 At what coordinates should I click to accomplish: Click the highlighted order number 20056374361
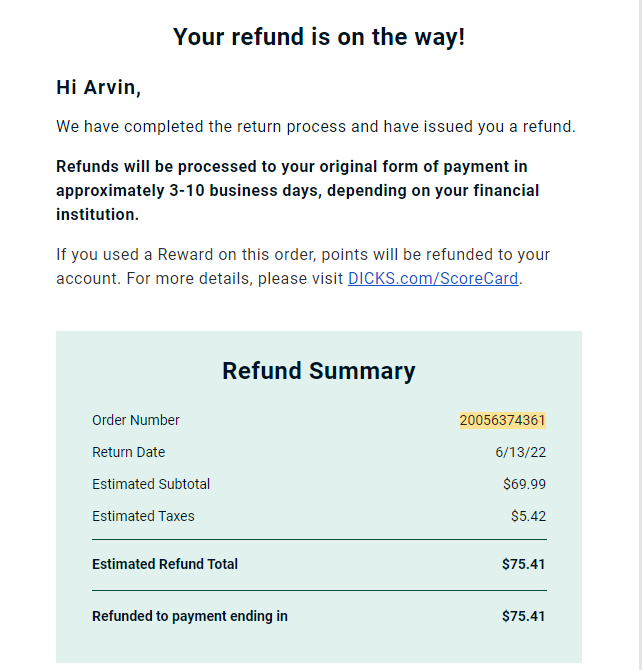tap(503, 420)
